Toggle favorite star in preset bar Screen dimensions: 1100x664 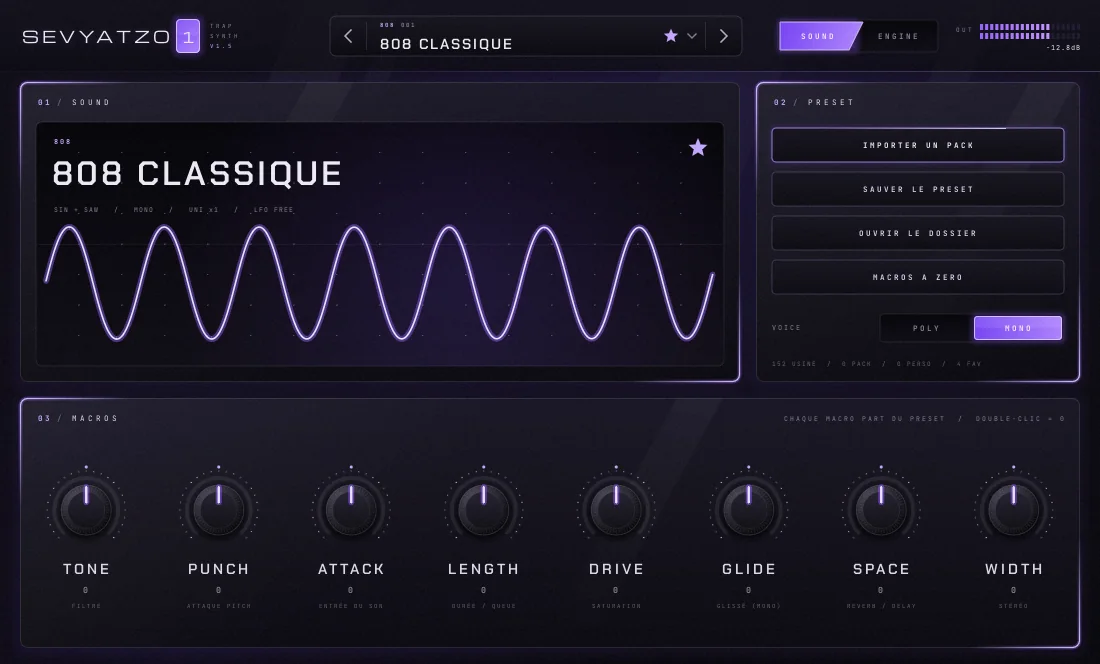[x=671, y=36]
